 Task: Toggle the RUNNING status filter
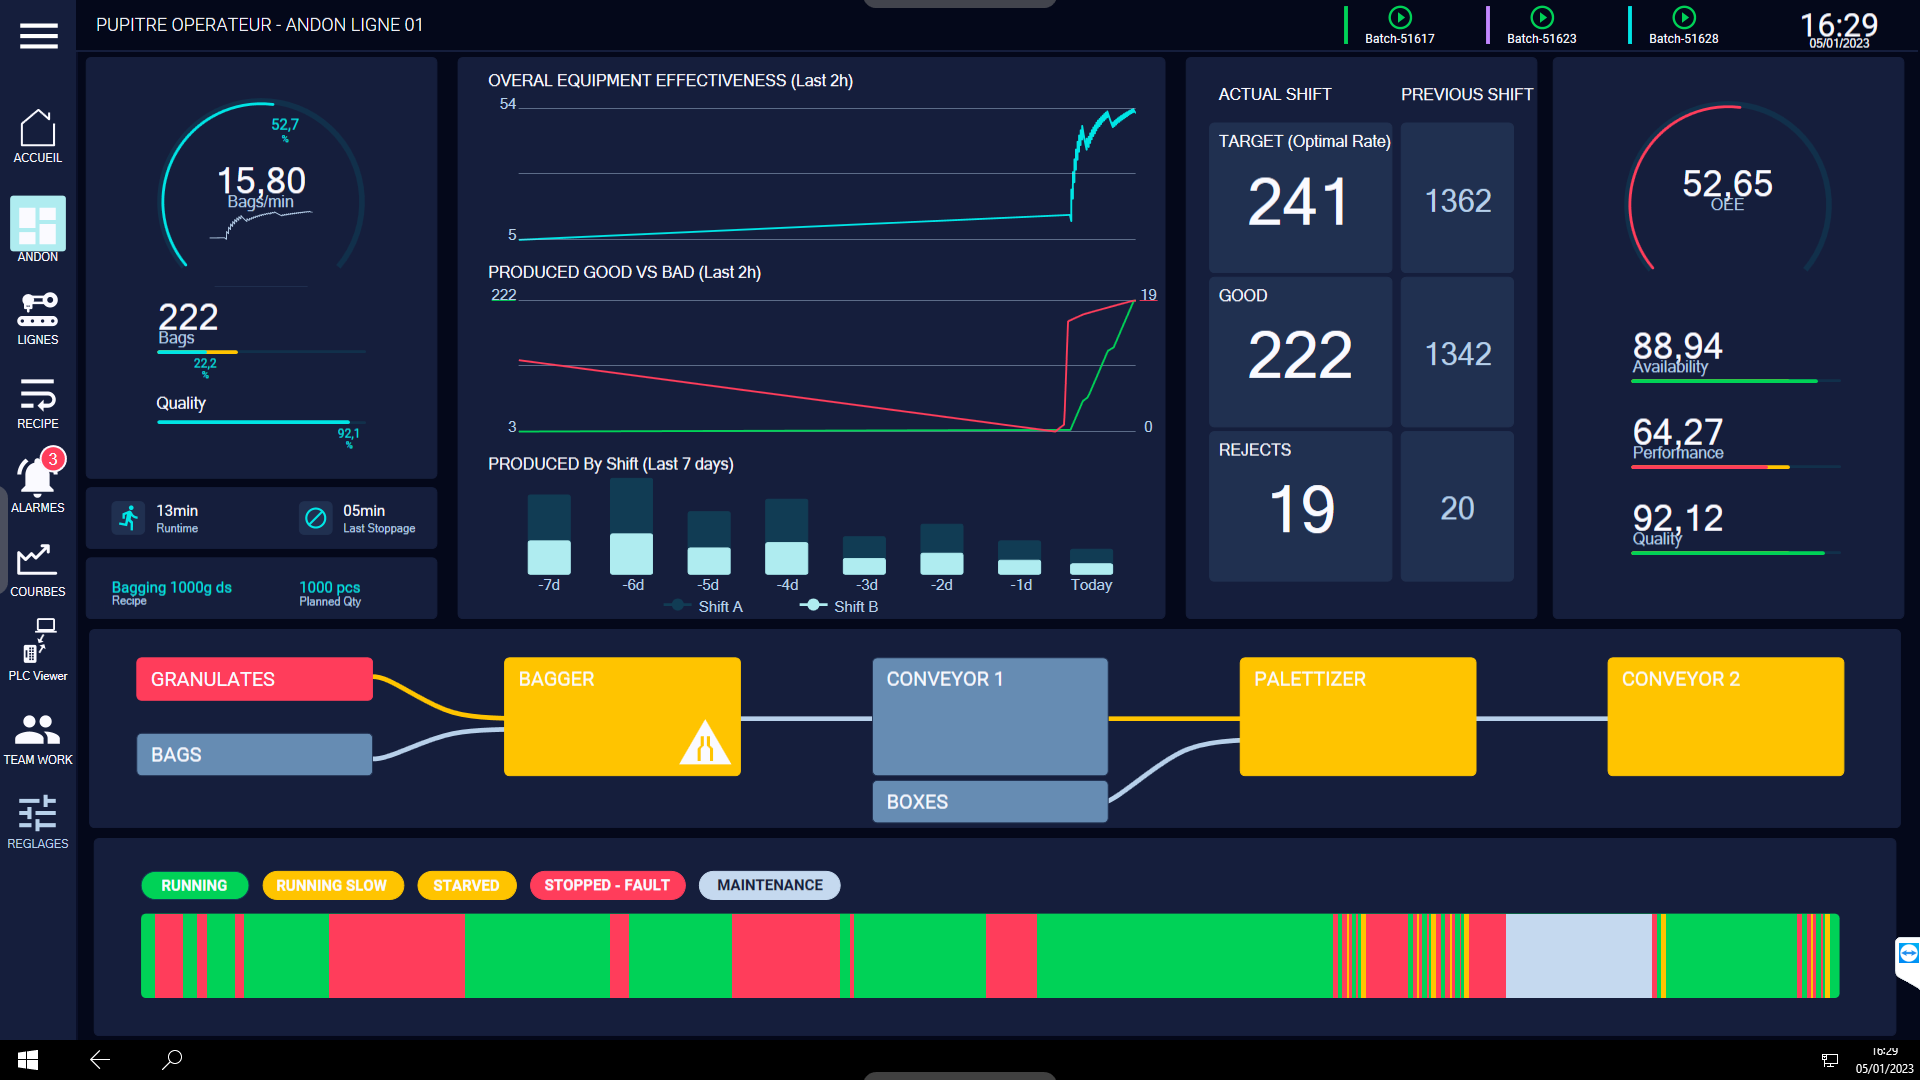tap(194, 885)
